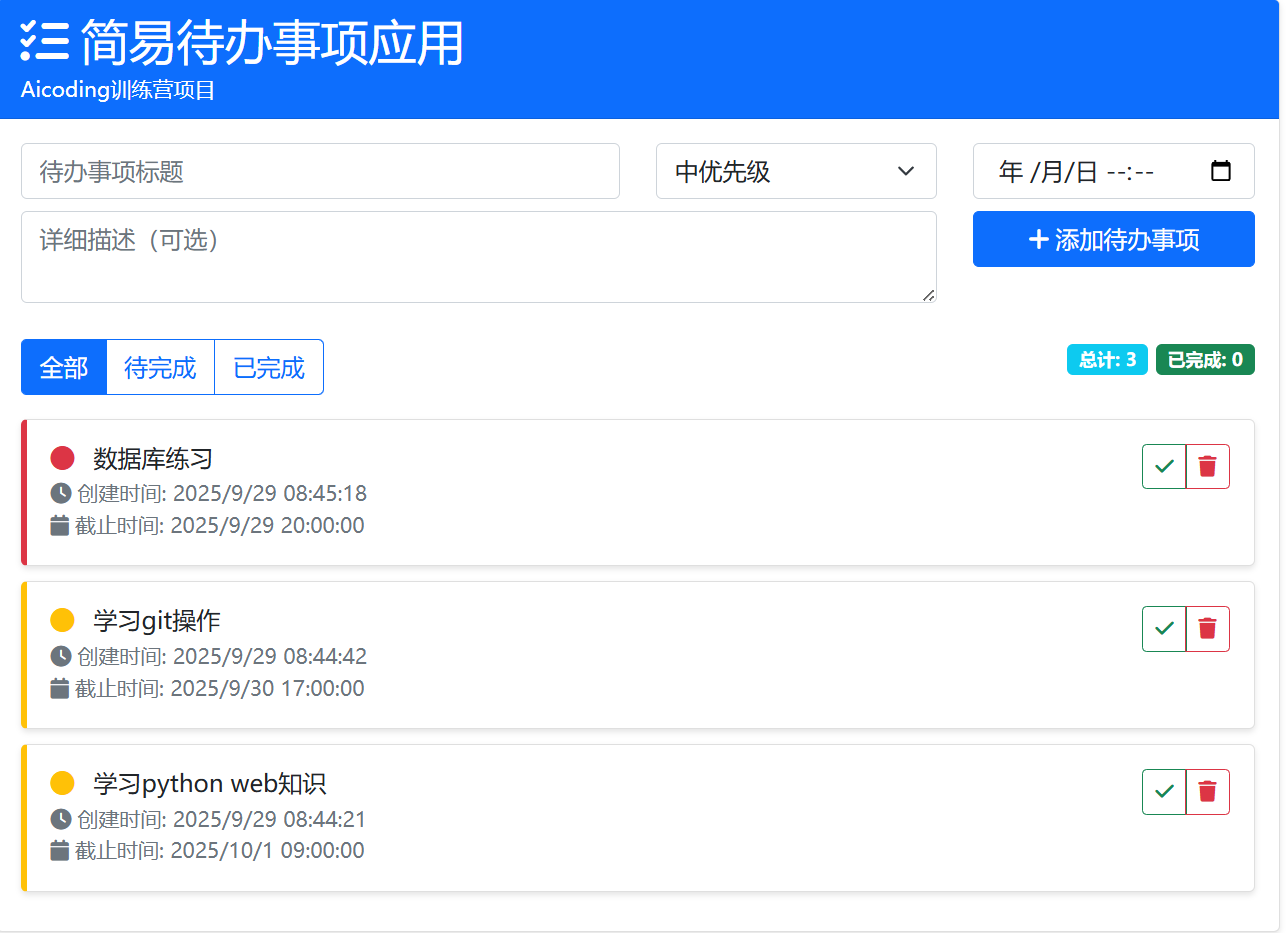The height and width of the screenshot is (933, 1288).
Task: Complete the 学习python web知识 task
Action: (1164, 792)
